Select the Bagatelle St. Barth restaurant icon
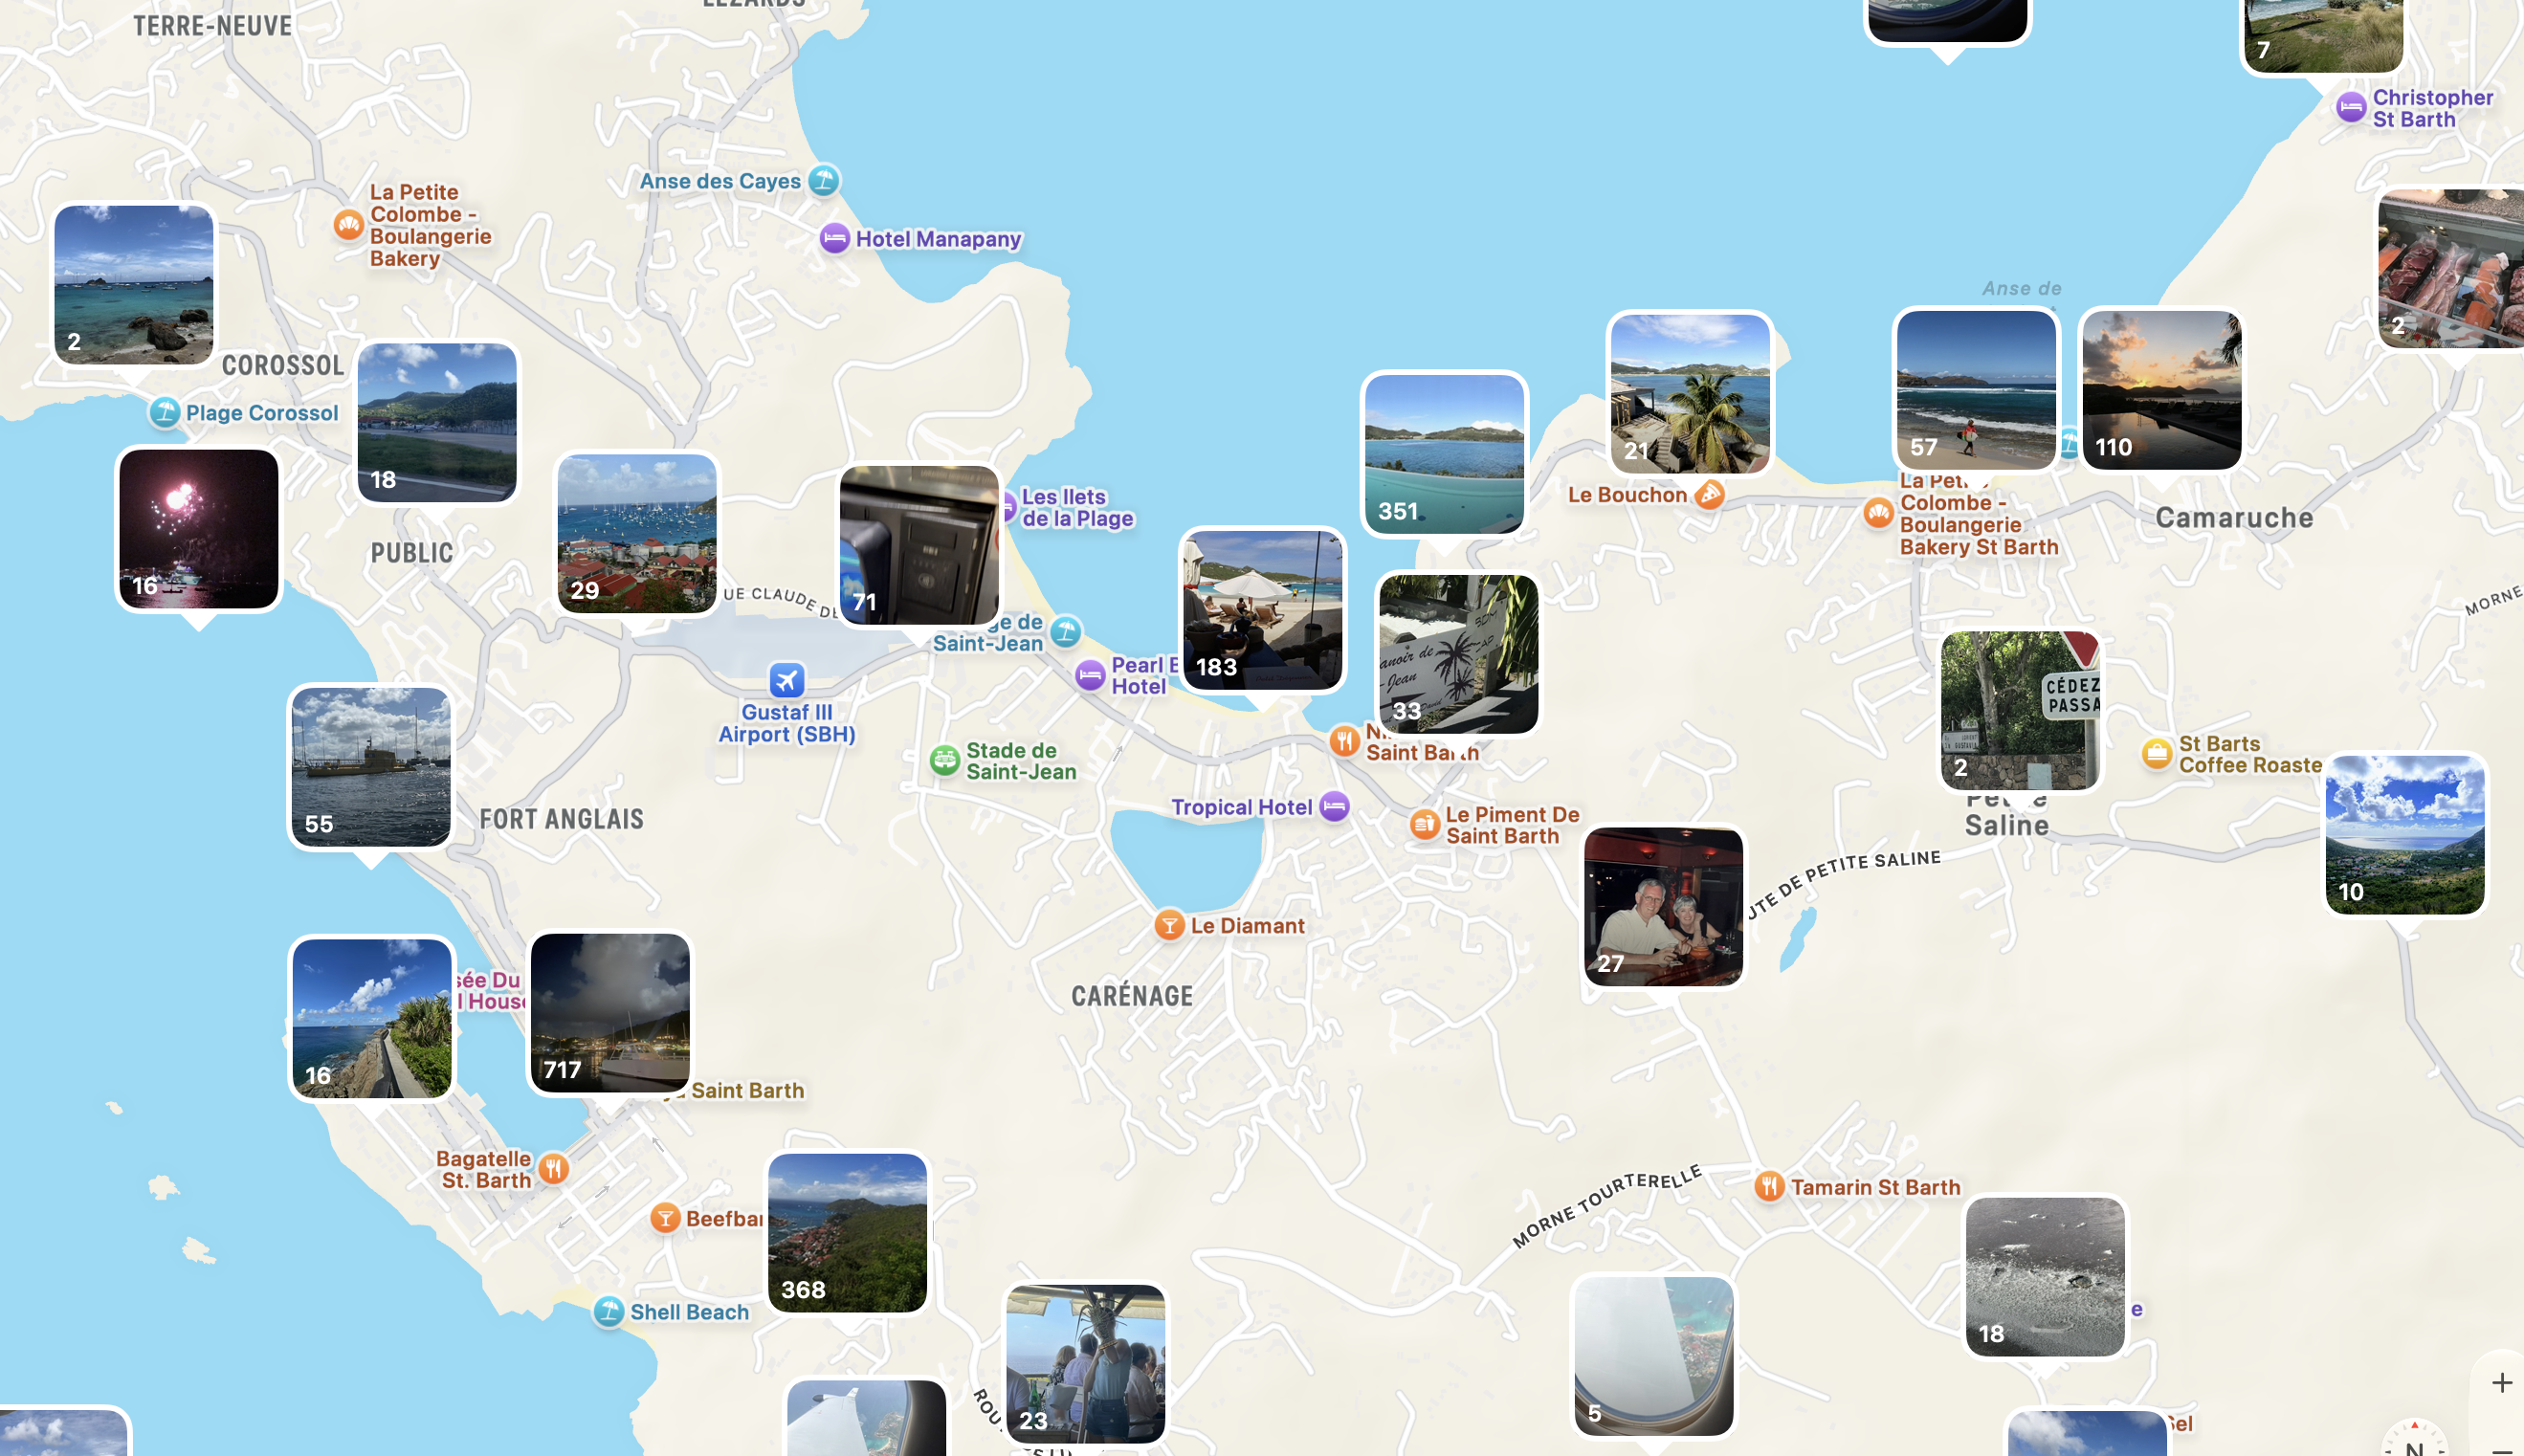 (554, 1168)
